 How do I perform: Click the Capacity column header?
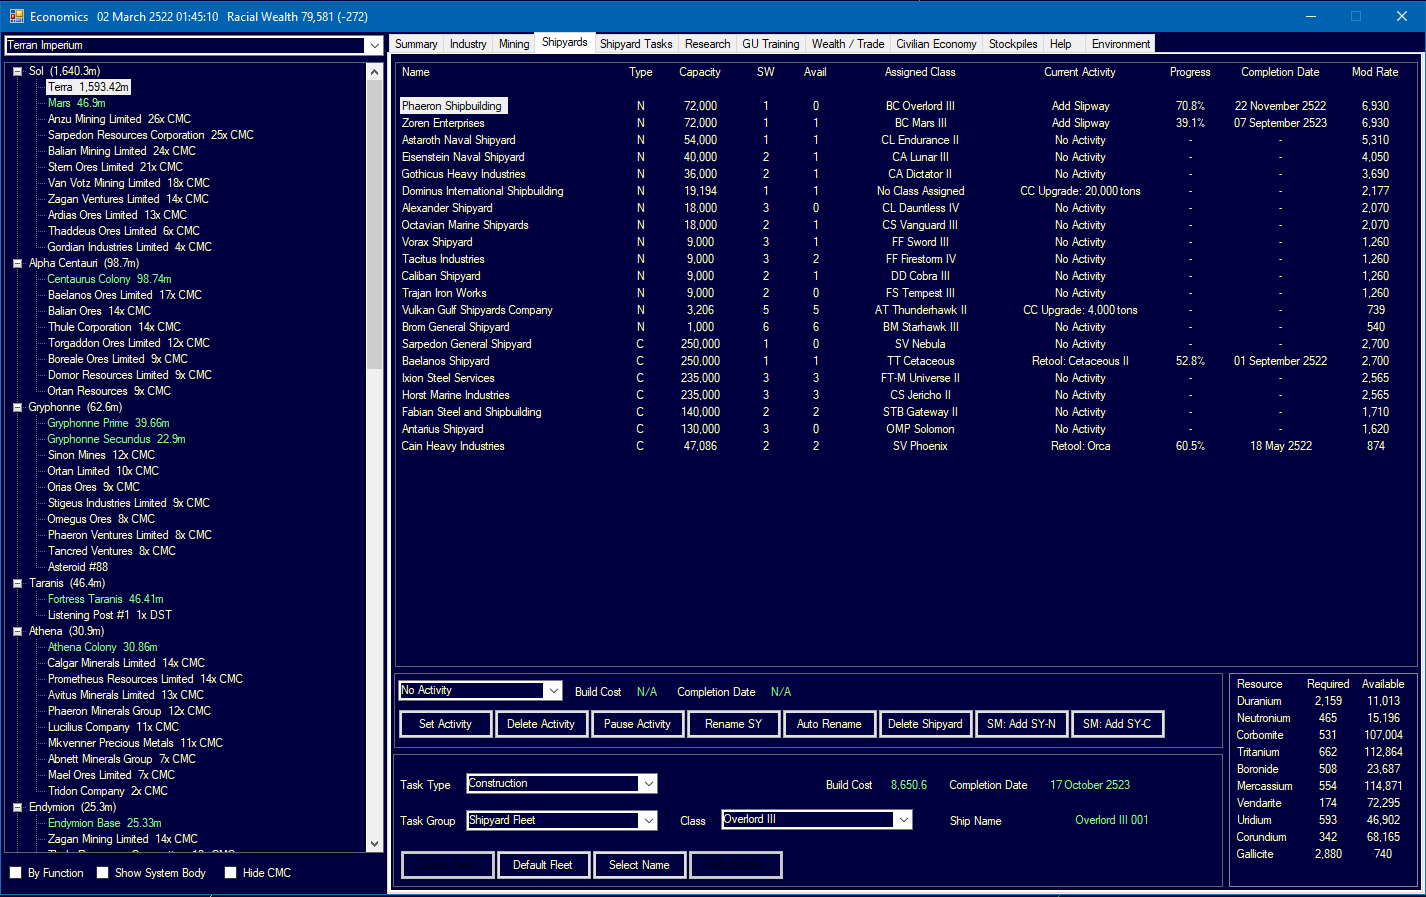(700, 72)
